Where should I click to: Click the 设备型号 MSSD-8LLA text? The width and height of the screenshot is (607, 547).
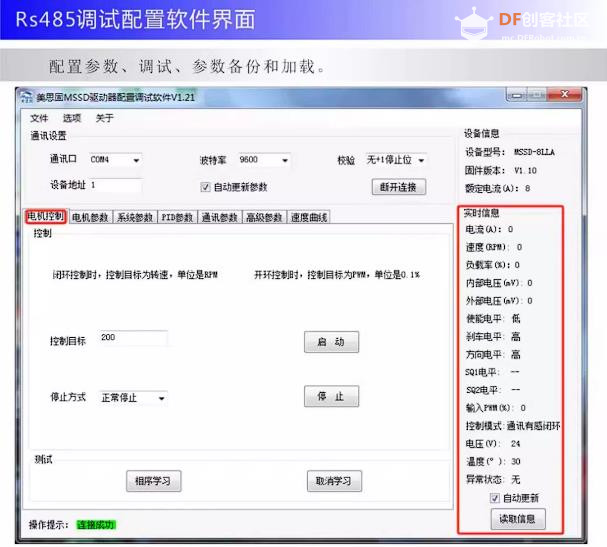click(509, 152)
